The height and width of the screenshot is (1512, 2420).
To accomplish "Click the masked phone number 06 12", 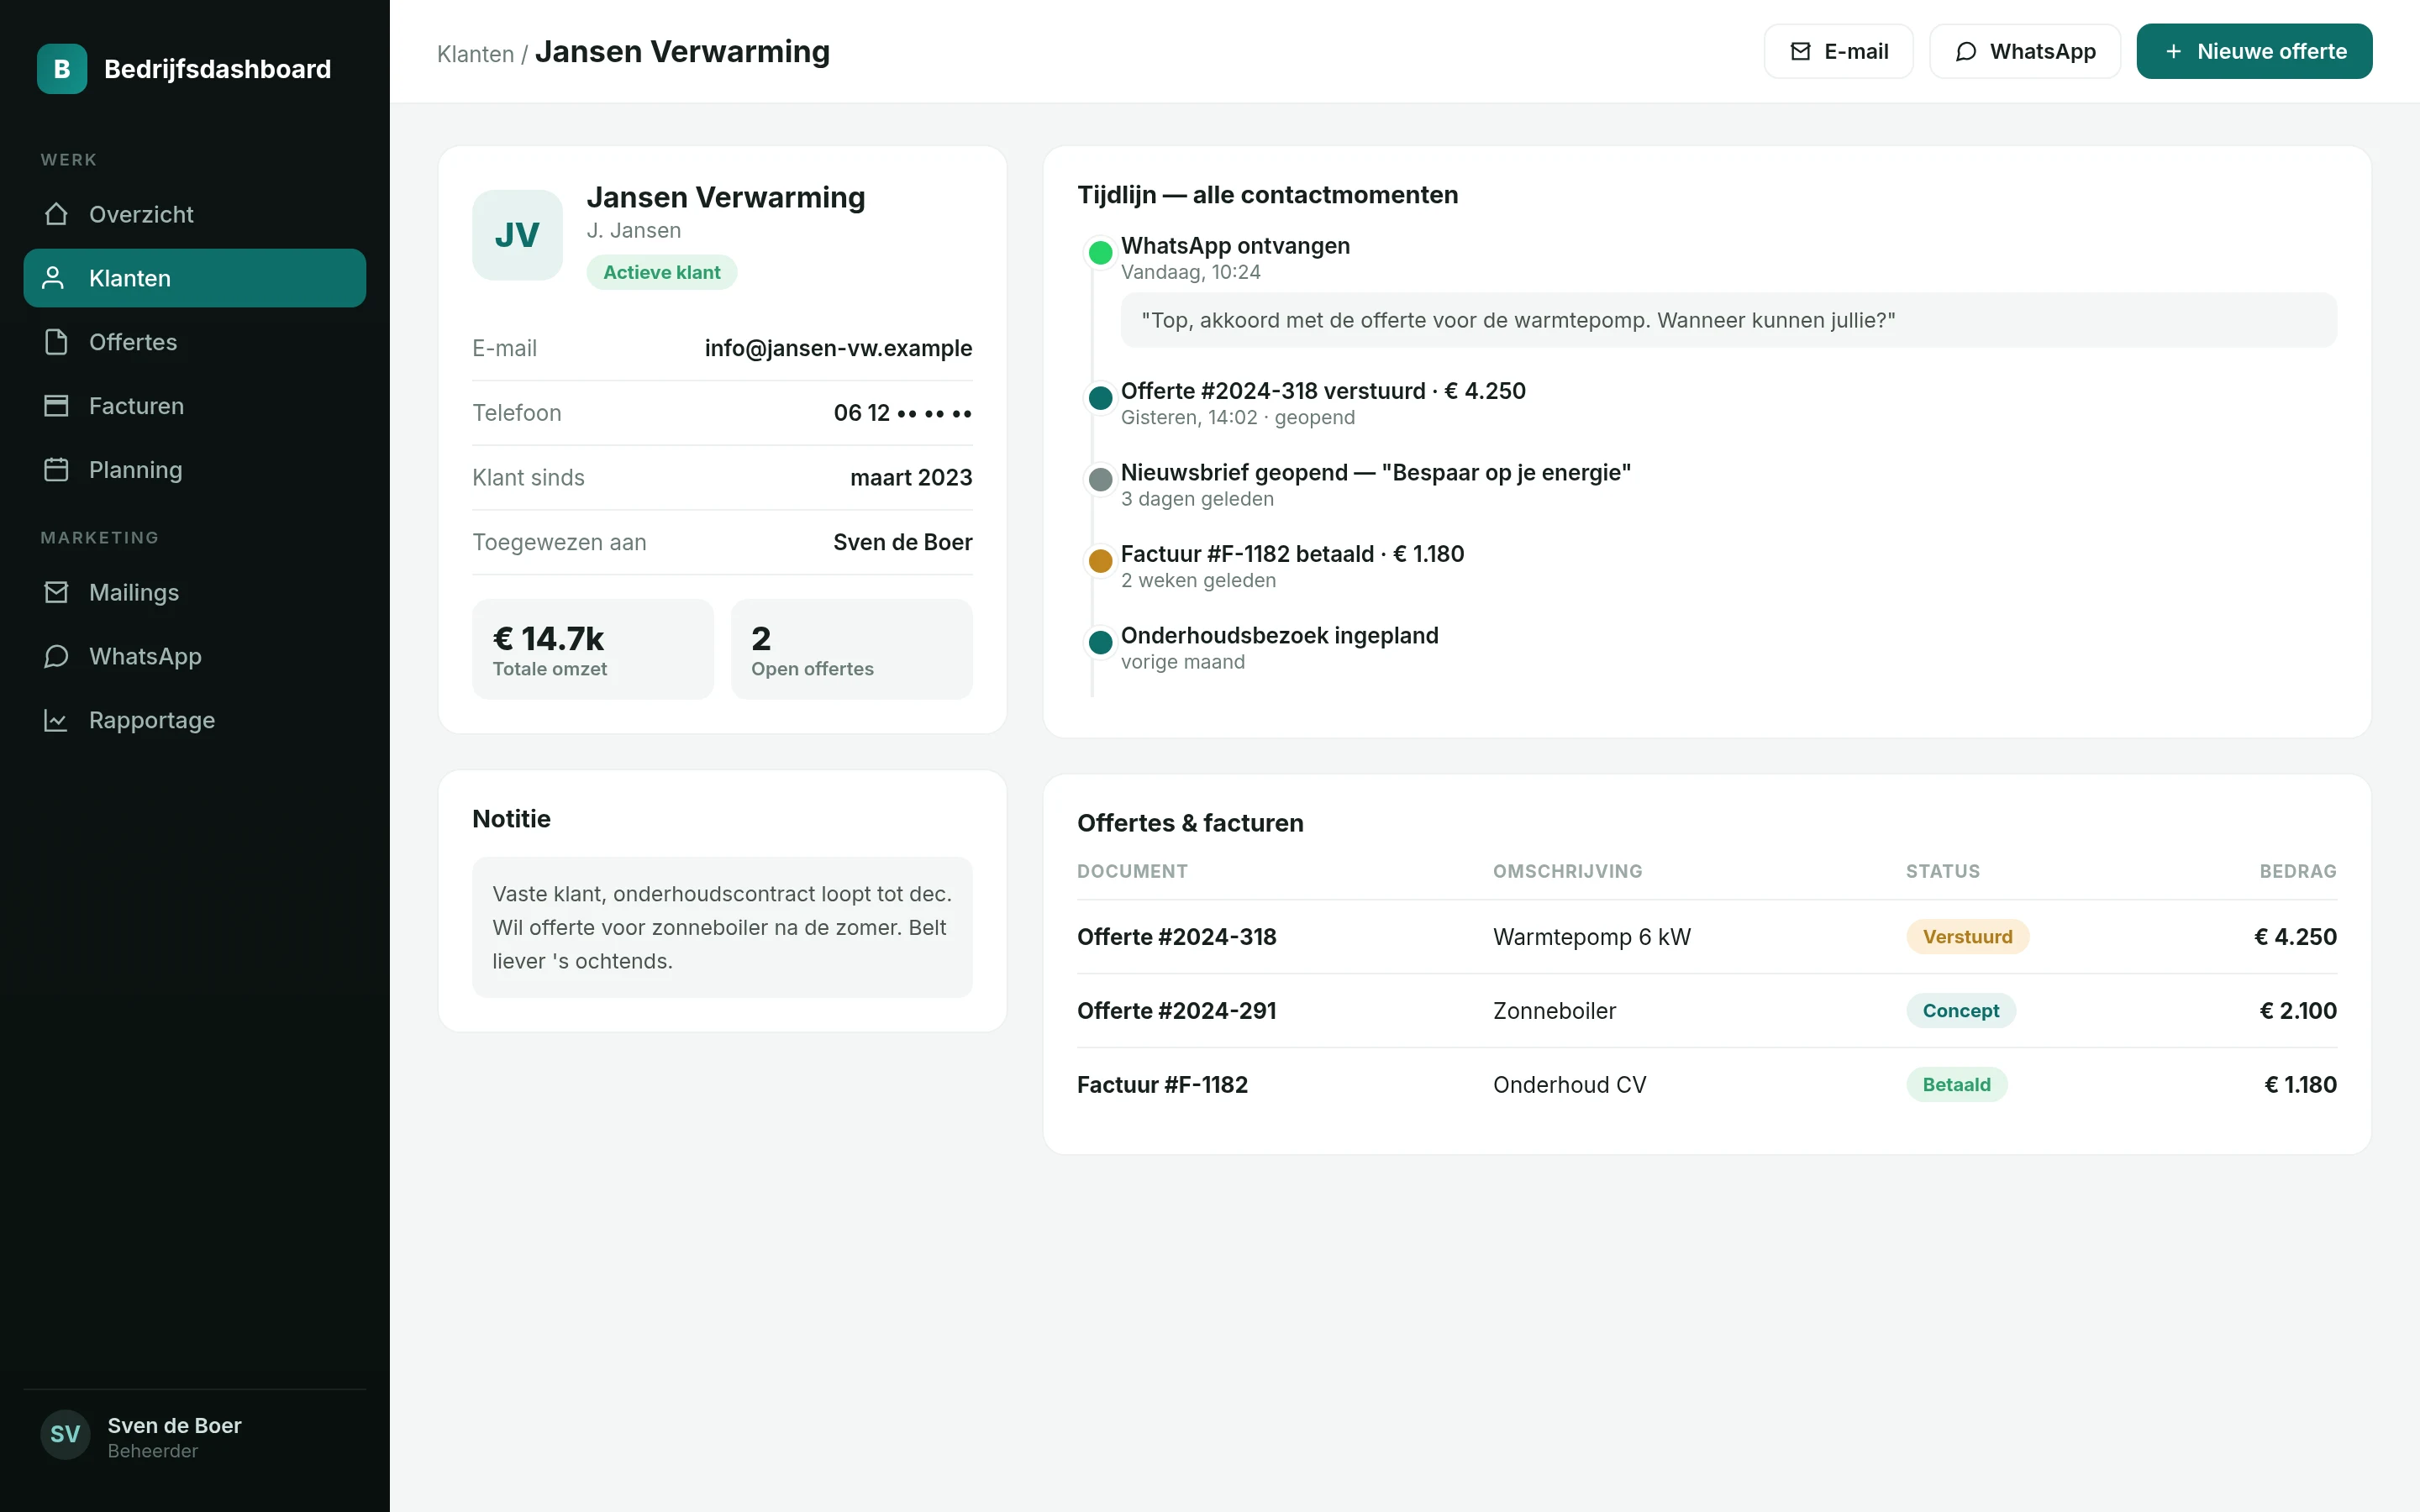I will pos(902,413).
